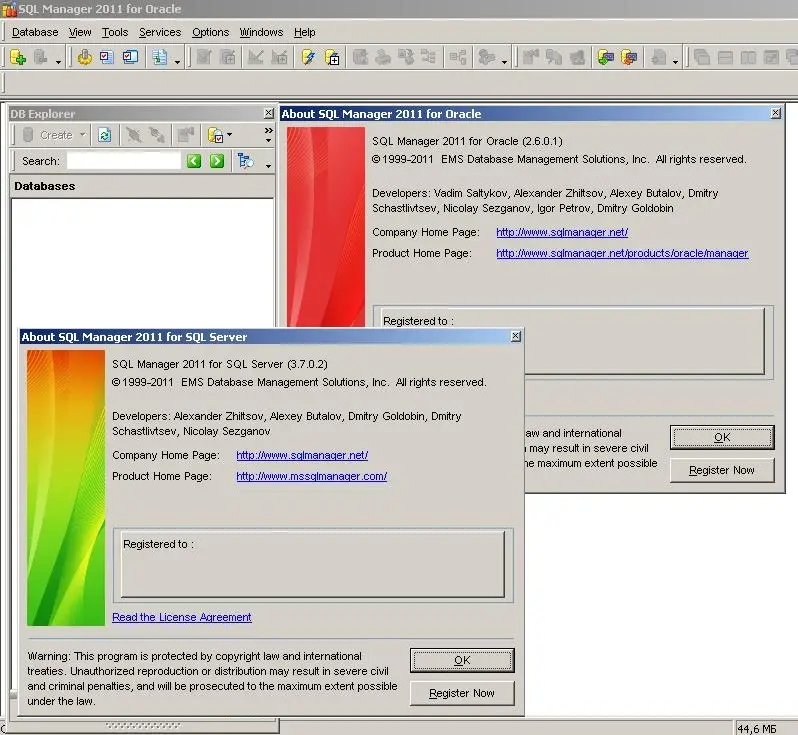The width and height of the screenshot is (798, 735).
Task: Click OK in About SQL Server dialog
Action: click(462, 660)
